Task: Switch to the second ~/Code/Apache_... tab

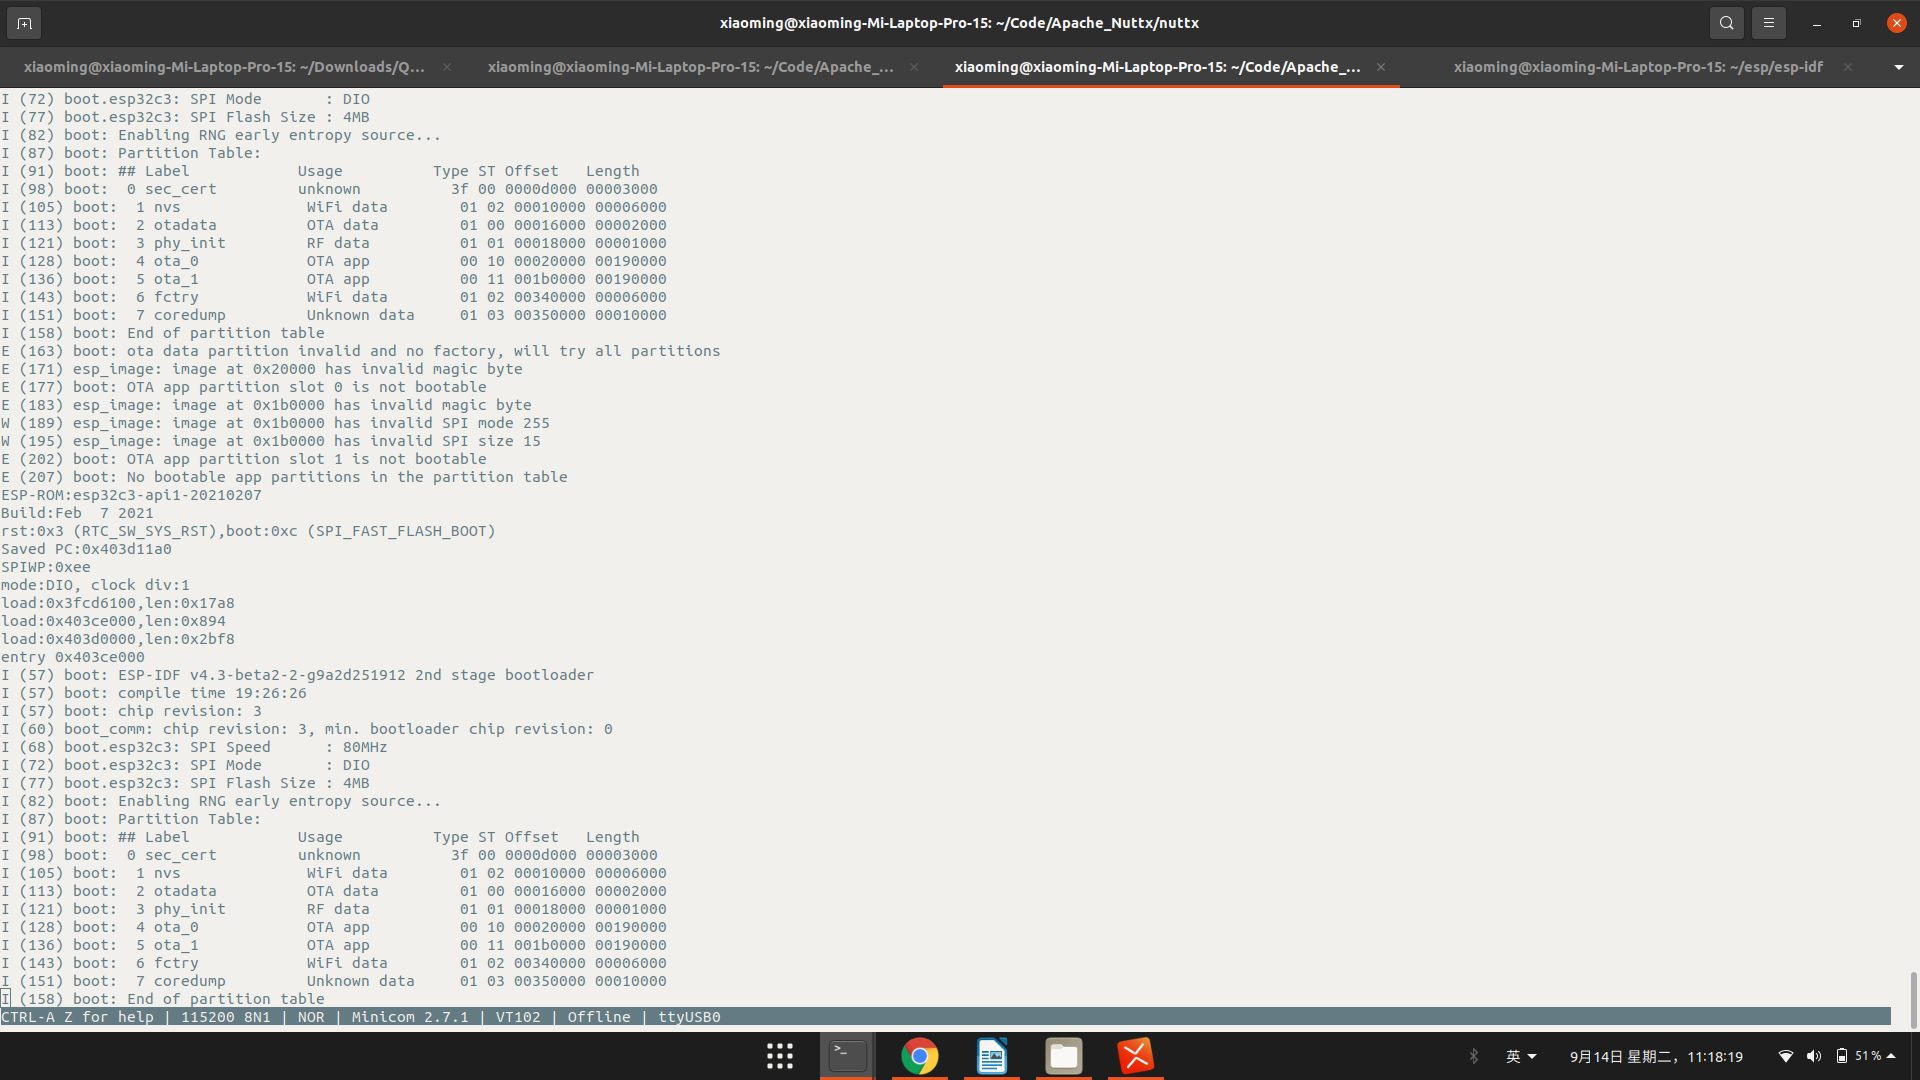Action: click(x=690, y=67)
